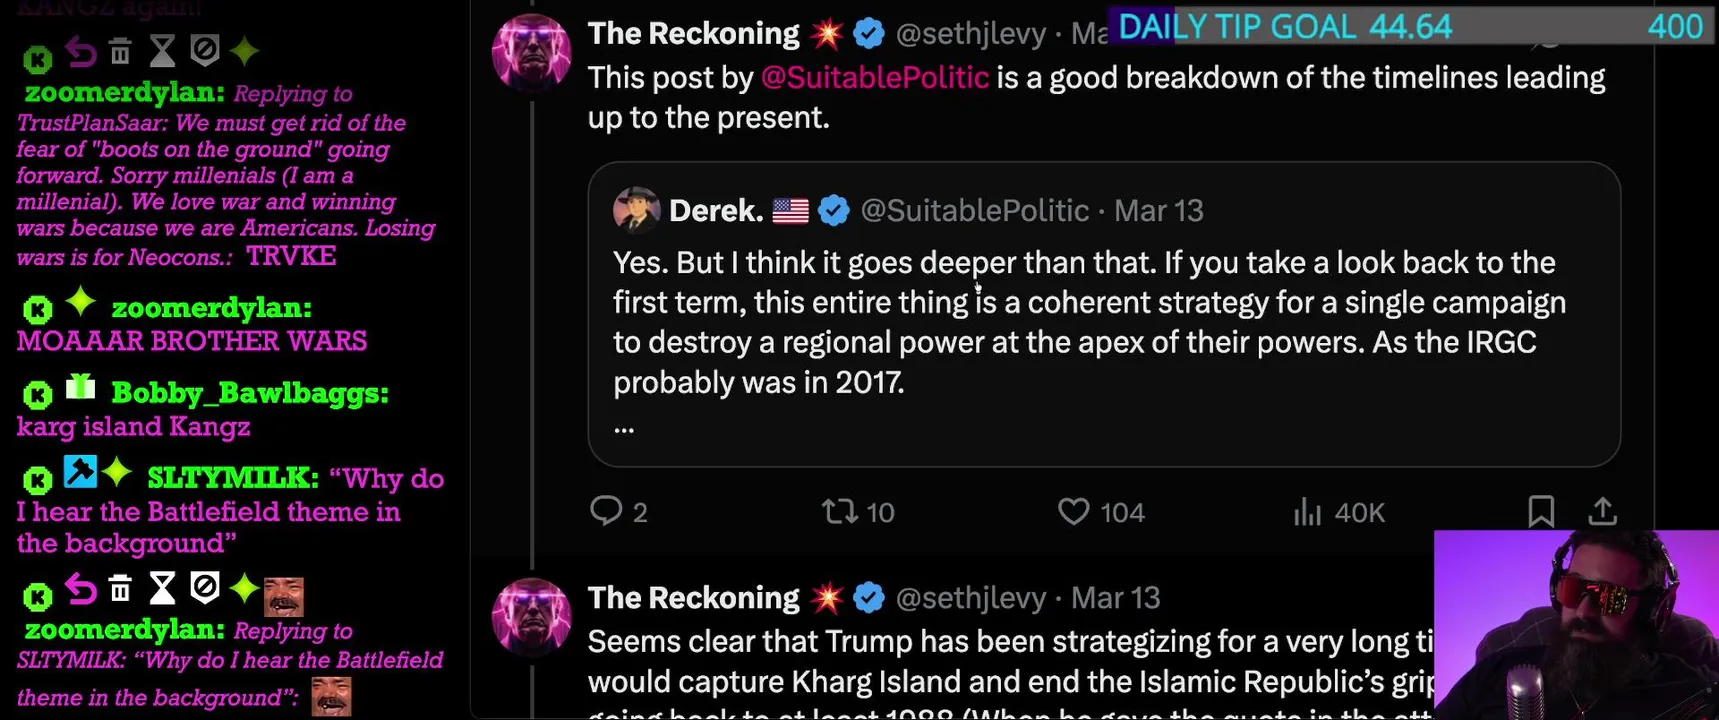Open @sethjlevy handle on the Kharg Island post
1719x720 pixels.
[x=970, y=598]
